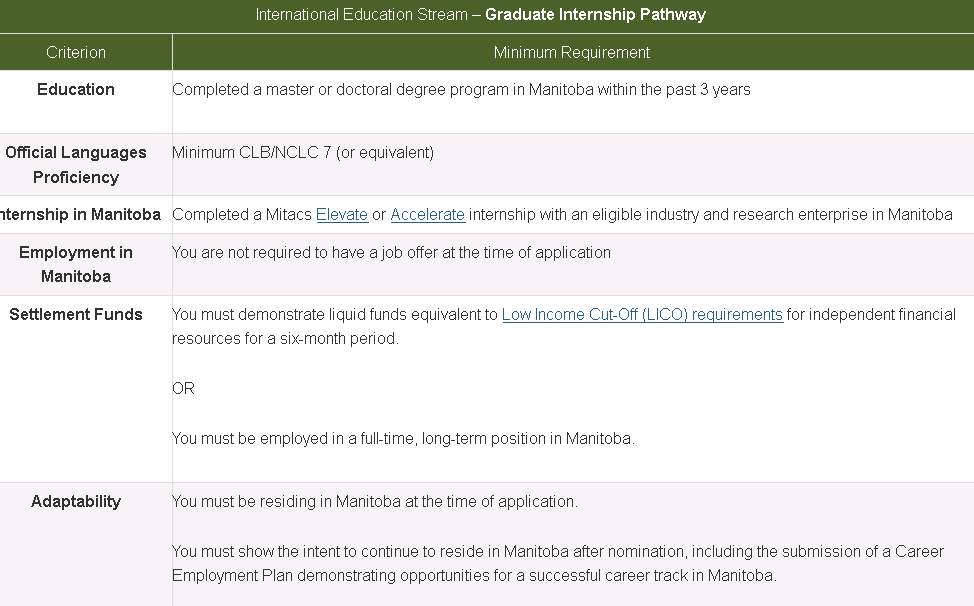
Task: Click the Official Languages Proficiency row label
Action: (76, 165)
